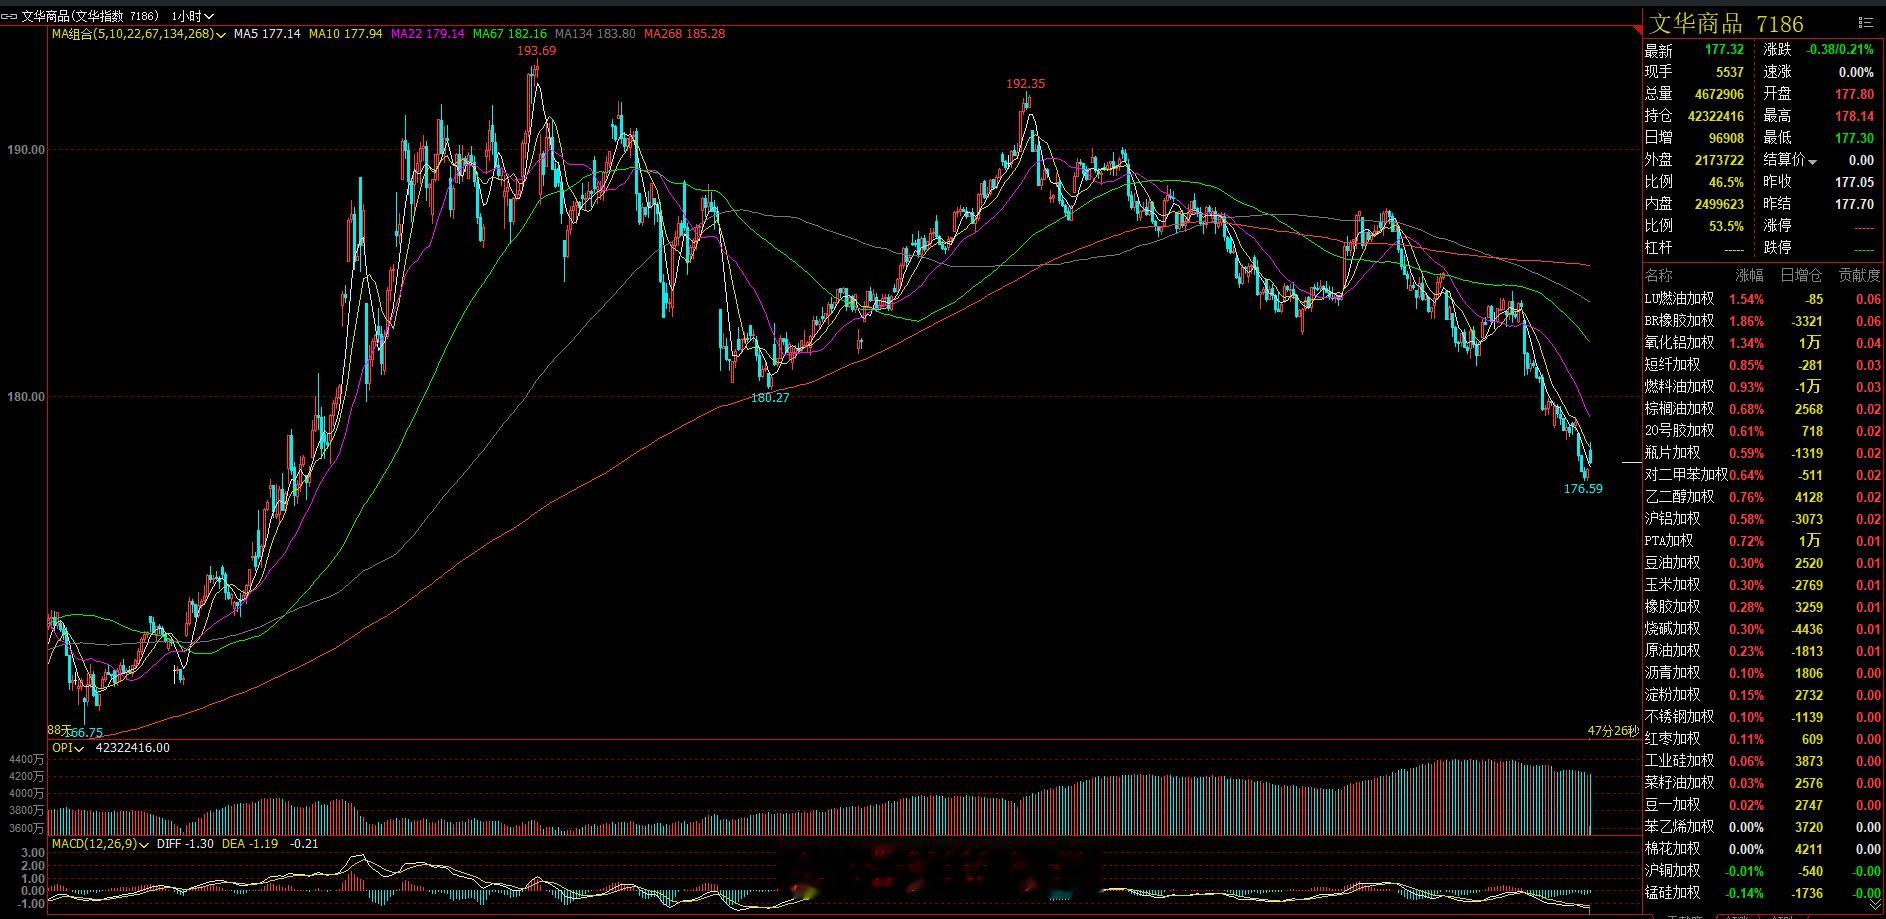The width and height of the screenshot is (1886, 919).
Task: Select the 乙二醇加权 row
Action: pos(1763,497)
